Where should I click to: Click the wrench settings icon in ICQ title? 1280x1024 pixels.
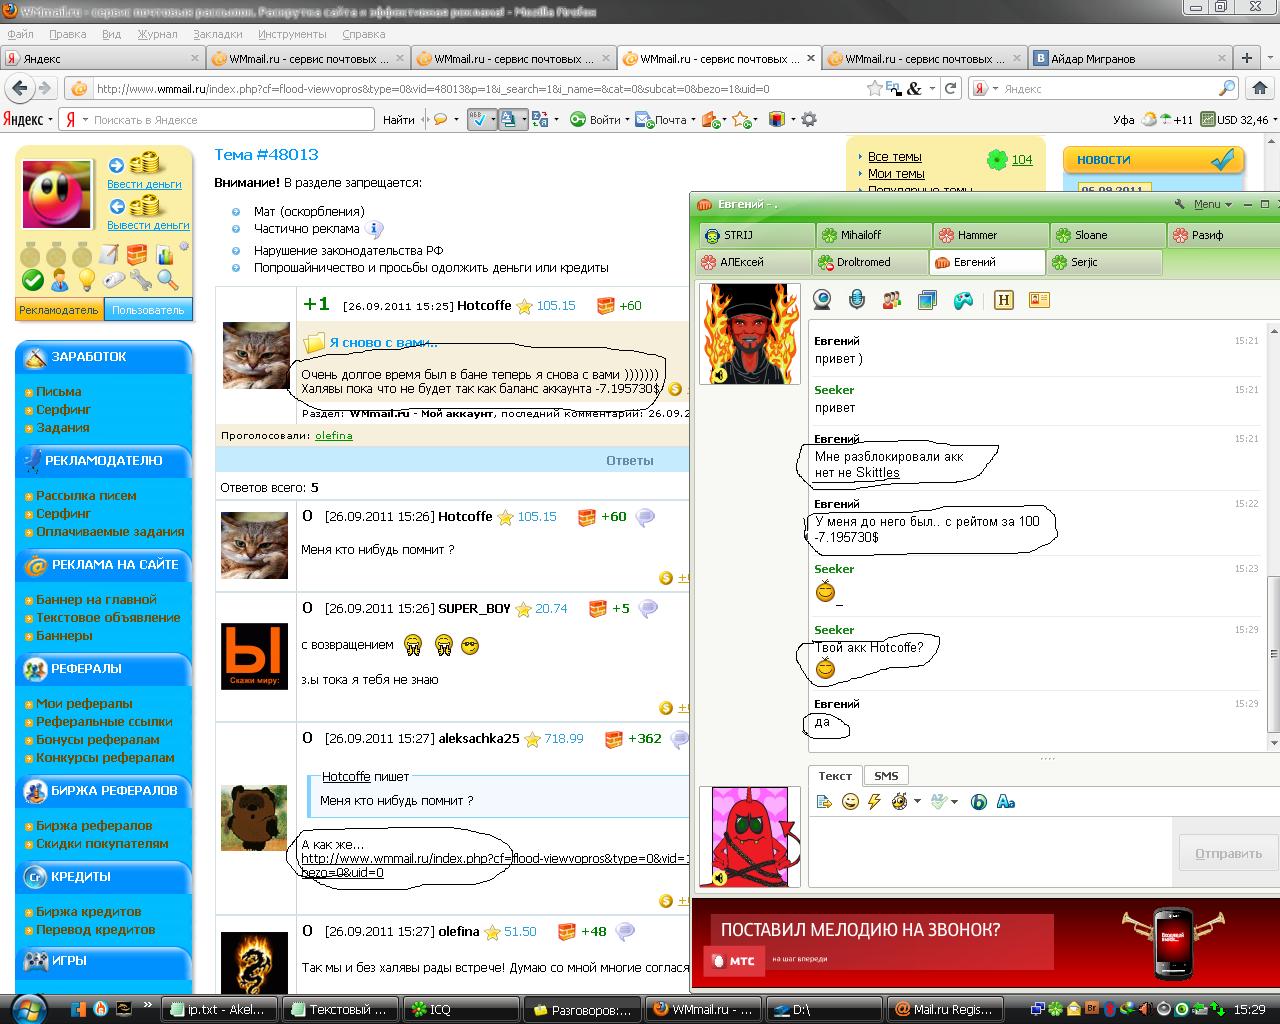tap(1180, 204)
